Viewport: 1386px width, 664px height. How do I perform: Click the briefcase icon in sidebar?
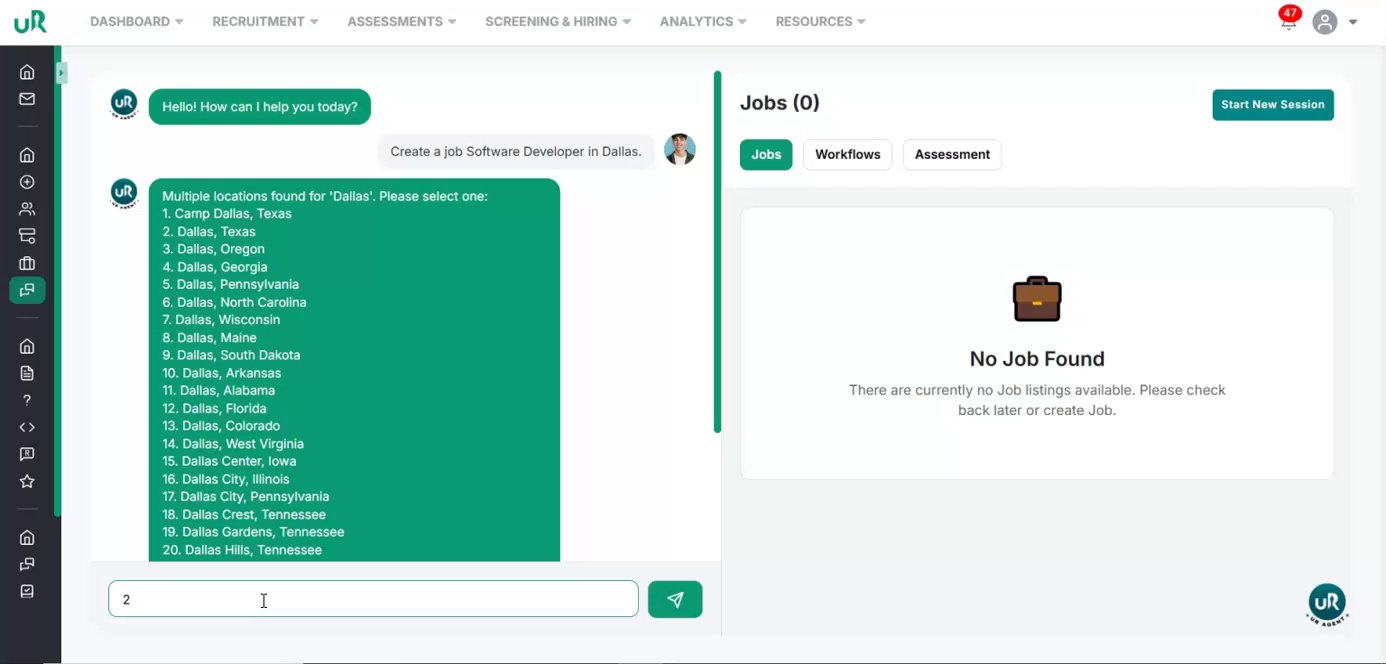pos(27,263)
